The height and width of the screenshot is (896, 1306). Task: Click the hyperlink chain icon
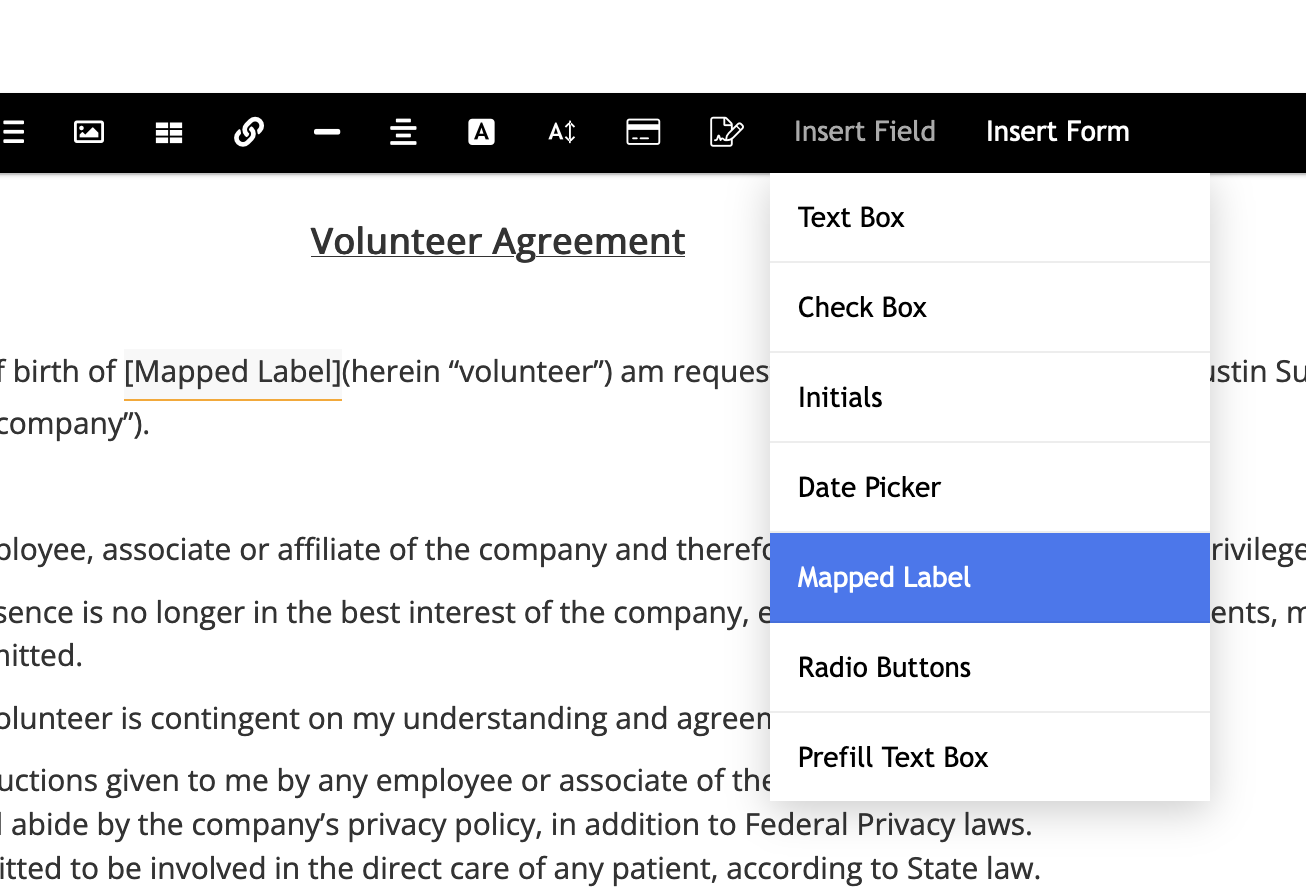(248, 132)
